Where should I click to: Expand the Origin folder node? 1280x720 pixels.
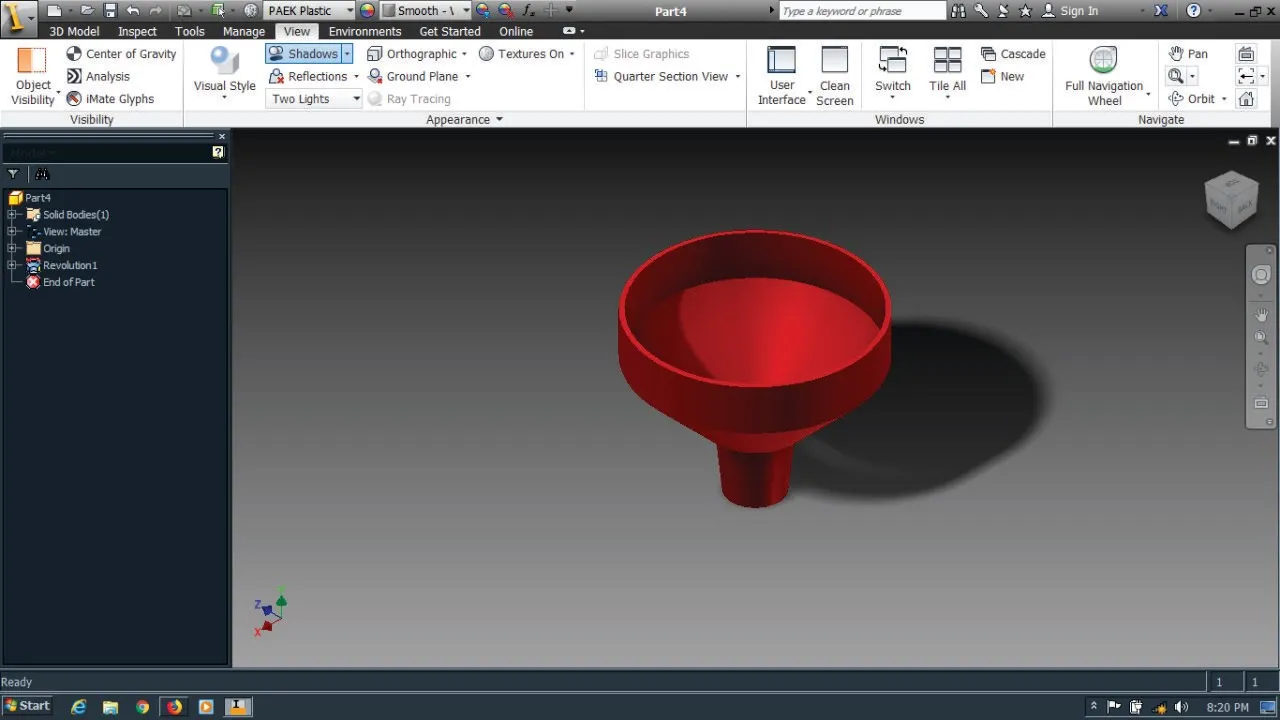tap(12, 248)
